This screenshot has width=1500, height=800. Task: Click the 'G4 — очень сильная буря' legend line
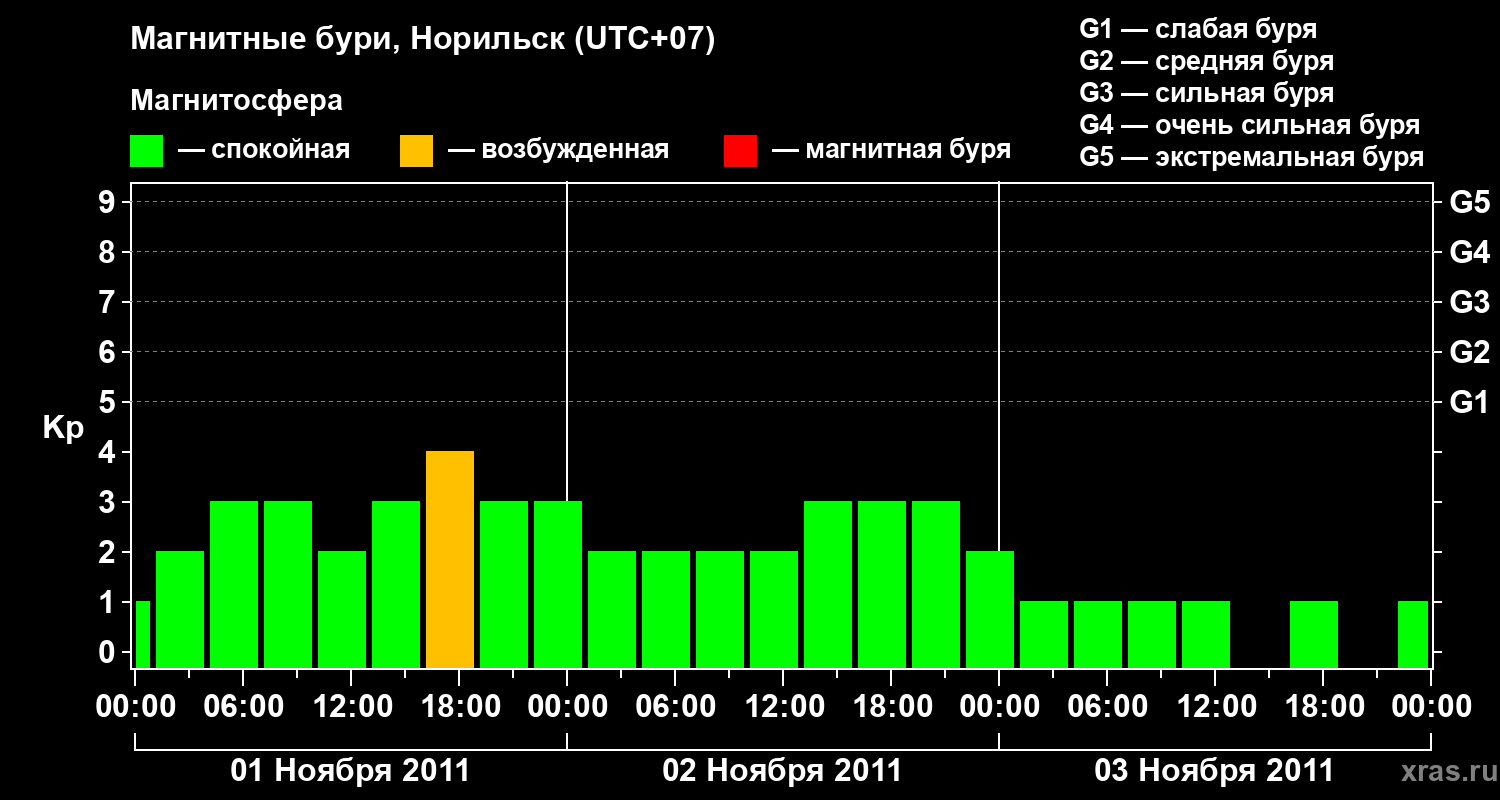point(1249,125)
